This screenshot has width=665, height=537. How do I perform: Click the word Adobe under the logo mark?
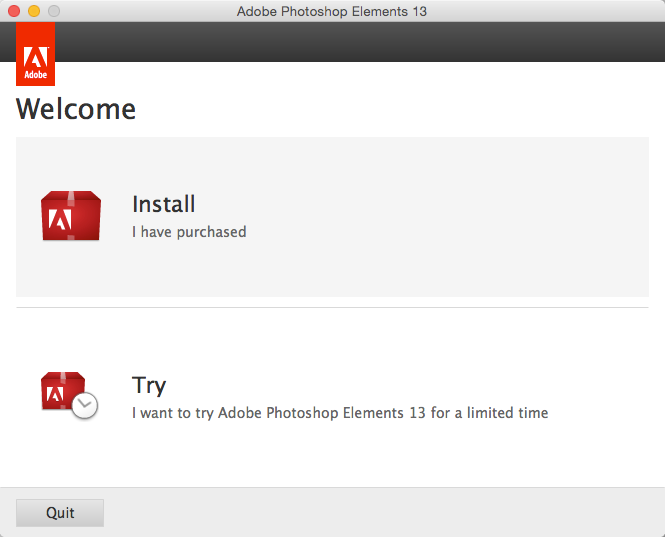[x=36, y=74]
